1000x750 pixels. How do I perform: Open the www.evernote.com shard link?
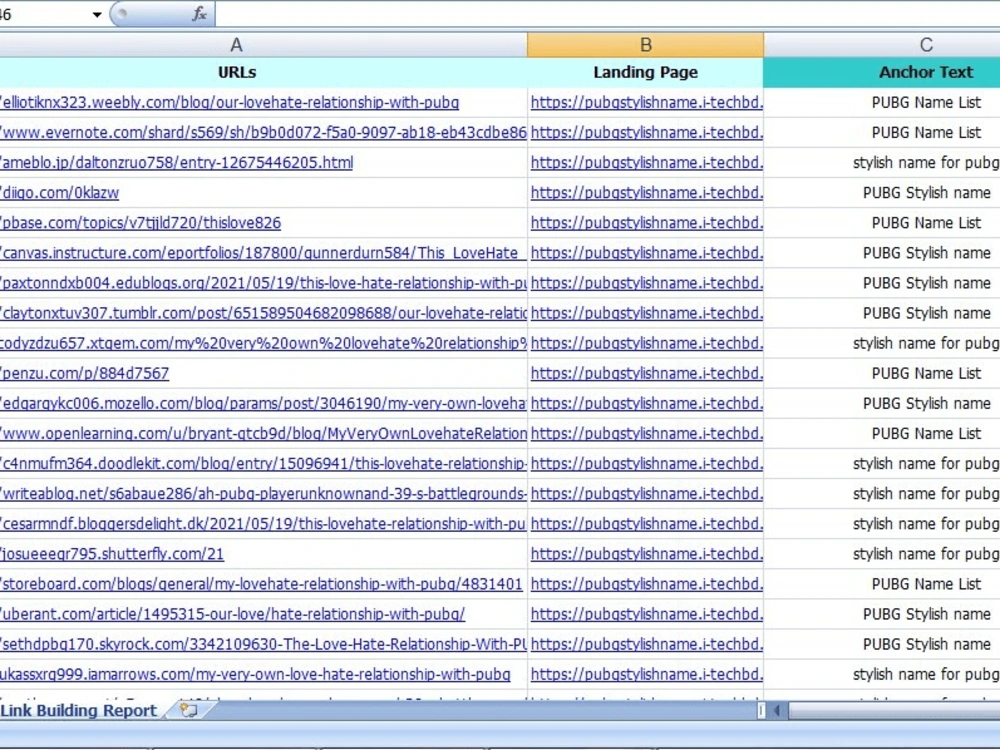tap(263, 132)
